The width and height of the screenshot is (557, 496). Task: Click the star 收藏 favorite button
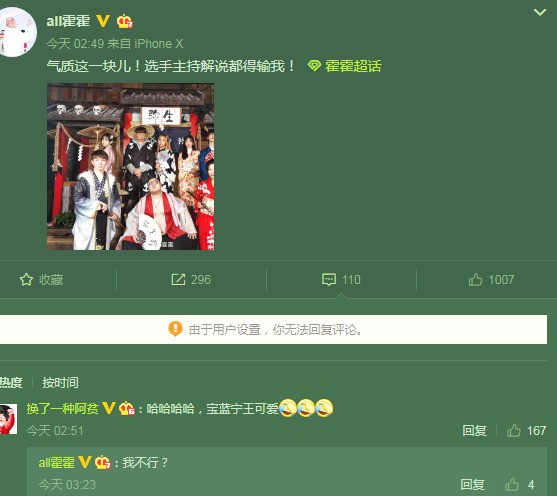pos(42,280)
